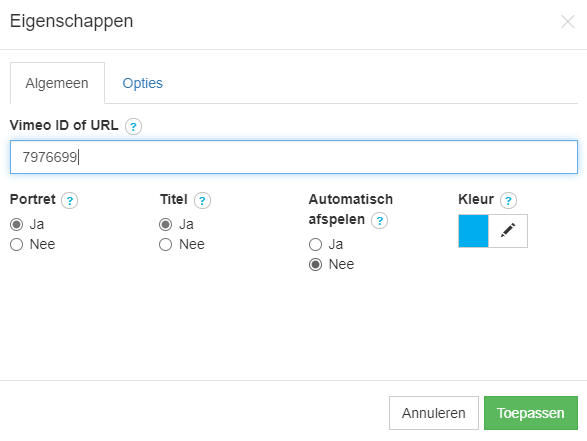The width and height of the screenshot is (587, 441).
Task: Select Nee under Portret
Action: 16,244
